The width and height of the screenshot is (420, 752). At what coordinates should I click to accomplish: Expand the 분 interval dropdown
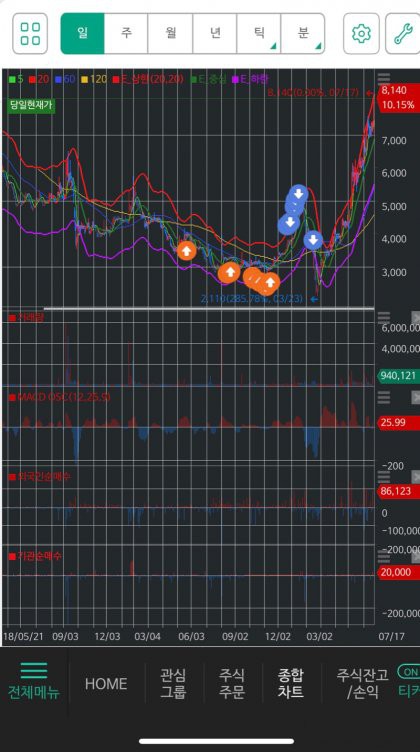(x=303, y=34)
